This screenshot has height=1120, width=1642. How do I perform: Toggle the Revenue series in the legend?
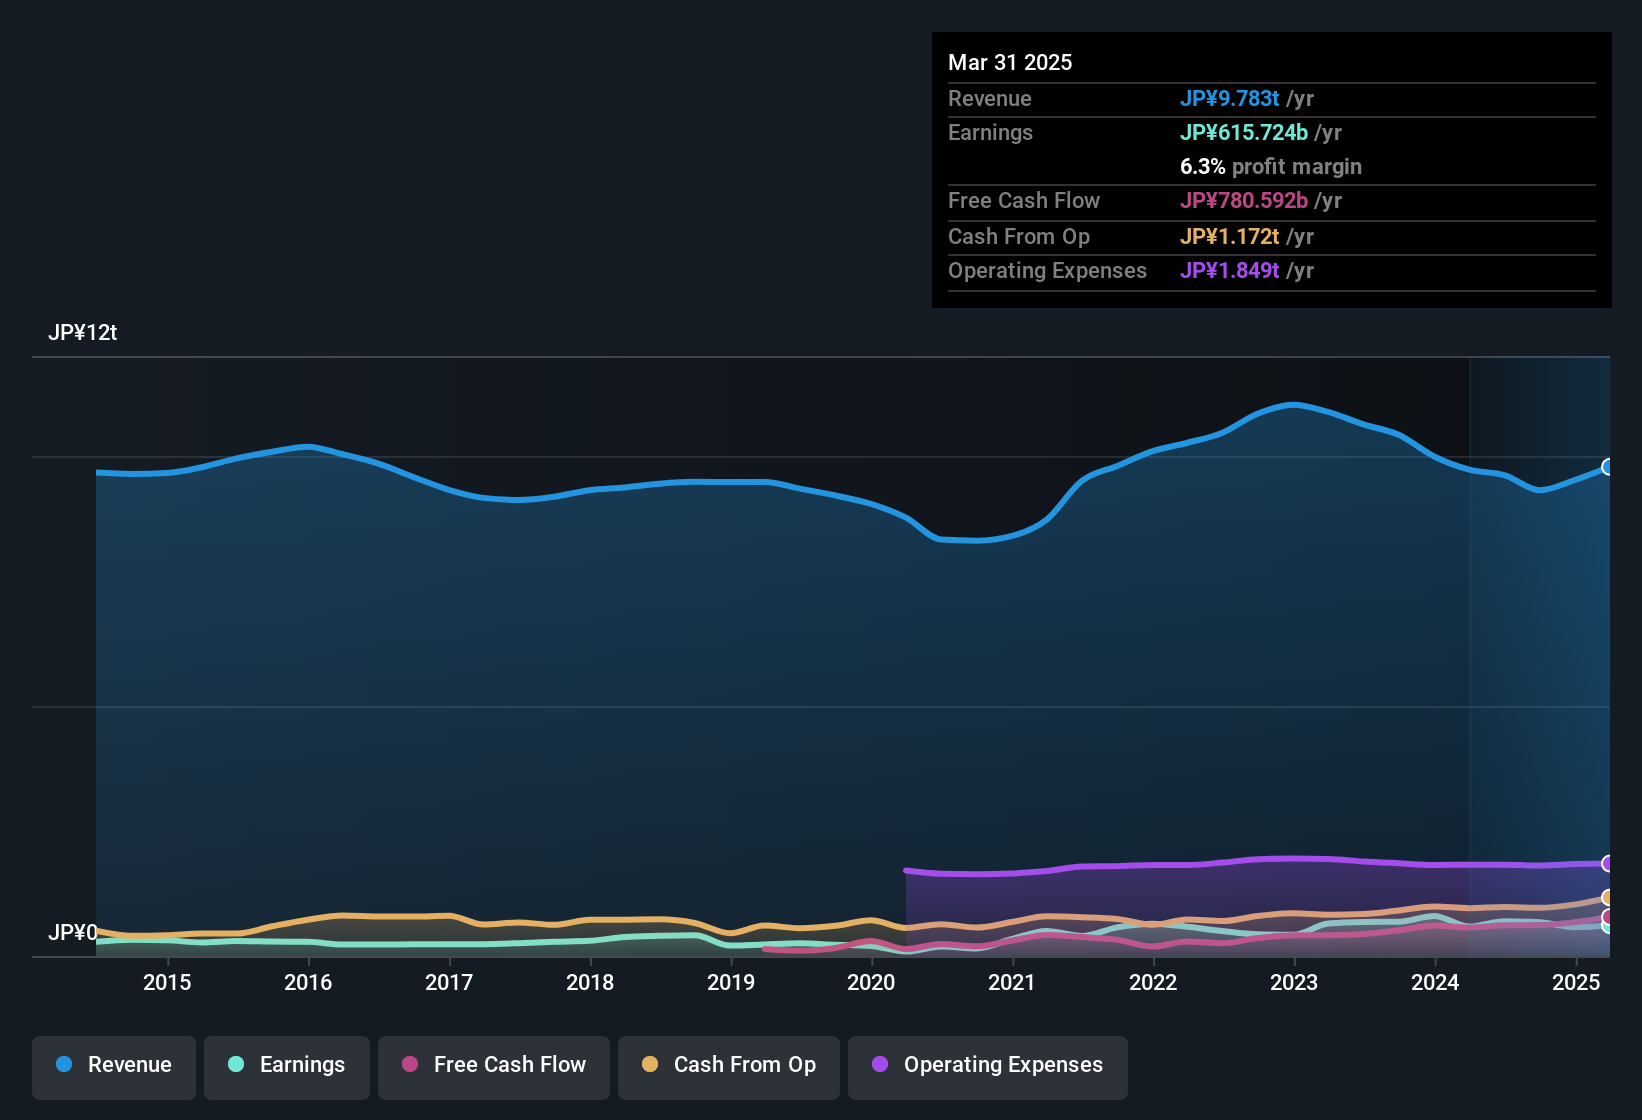[x=113, y=1065]
